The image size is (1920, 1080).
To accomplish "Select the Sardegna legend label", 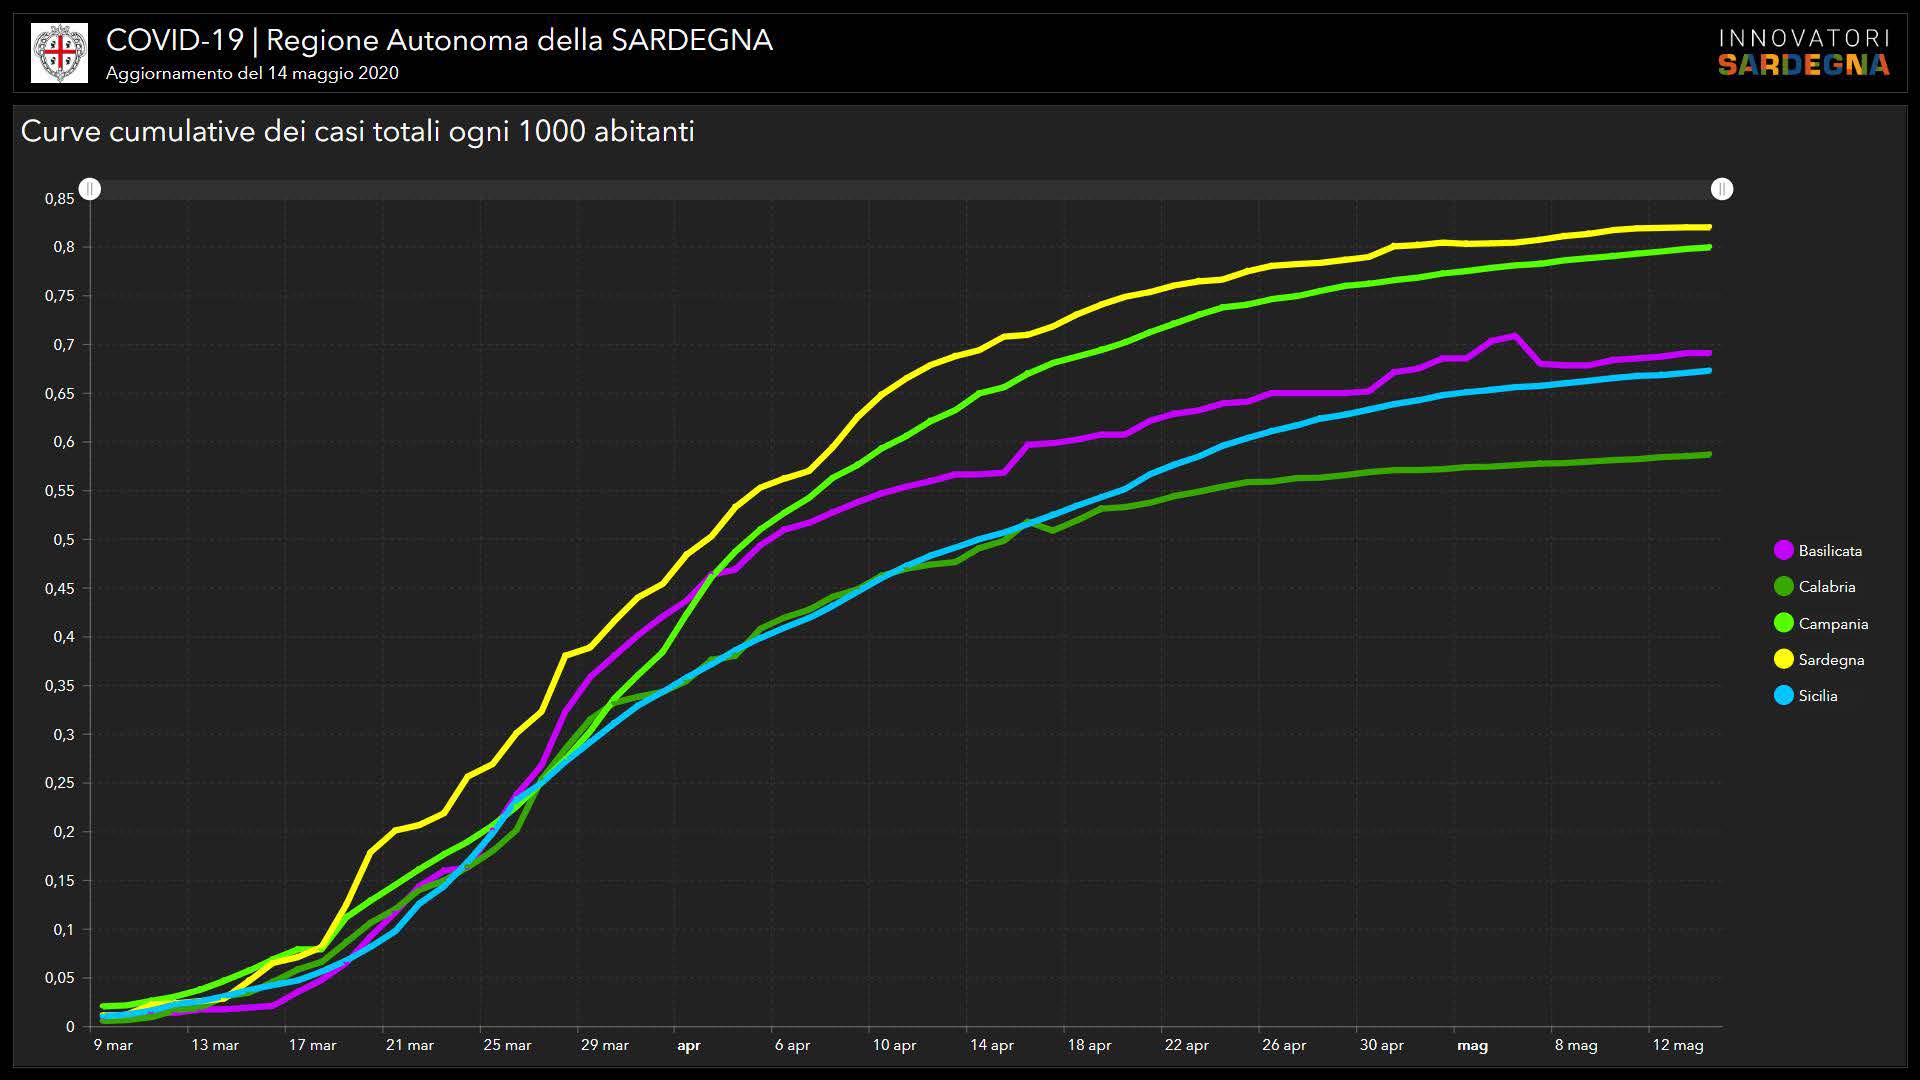I will 1831,660.
